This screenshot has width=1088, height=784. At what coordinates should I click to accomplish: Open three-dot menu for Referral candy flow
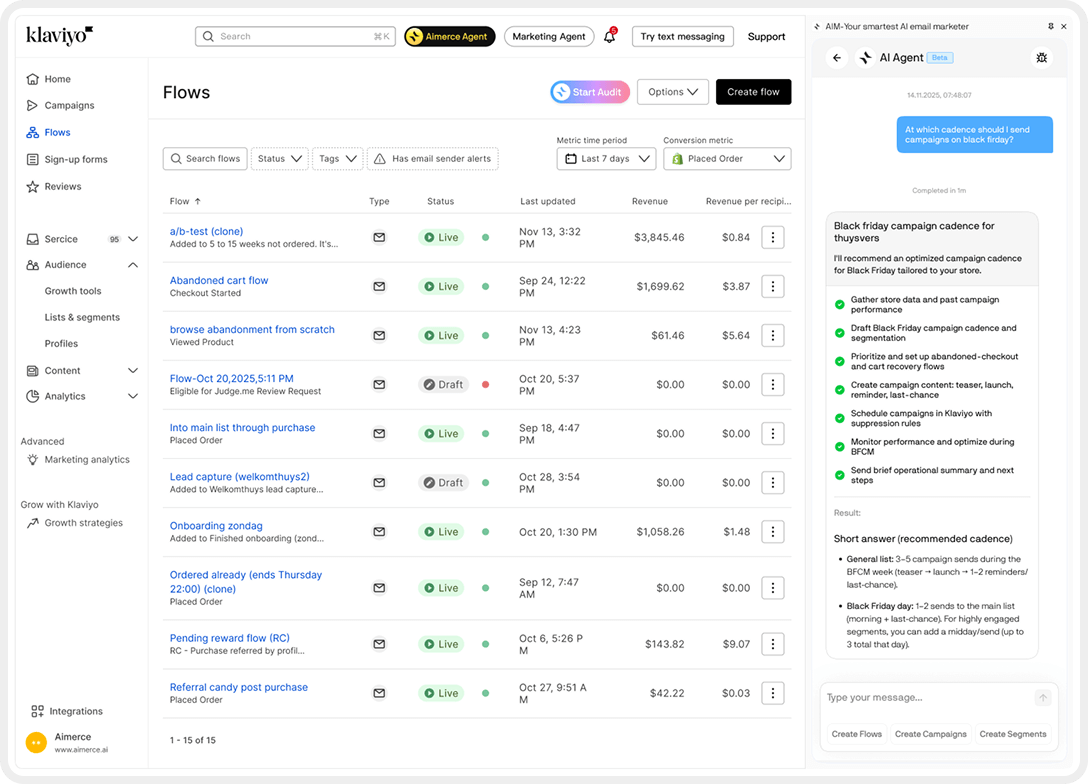[x=772, y=693]
